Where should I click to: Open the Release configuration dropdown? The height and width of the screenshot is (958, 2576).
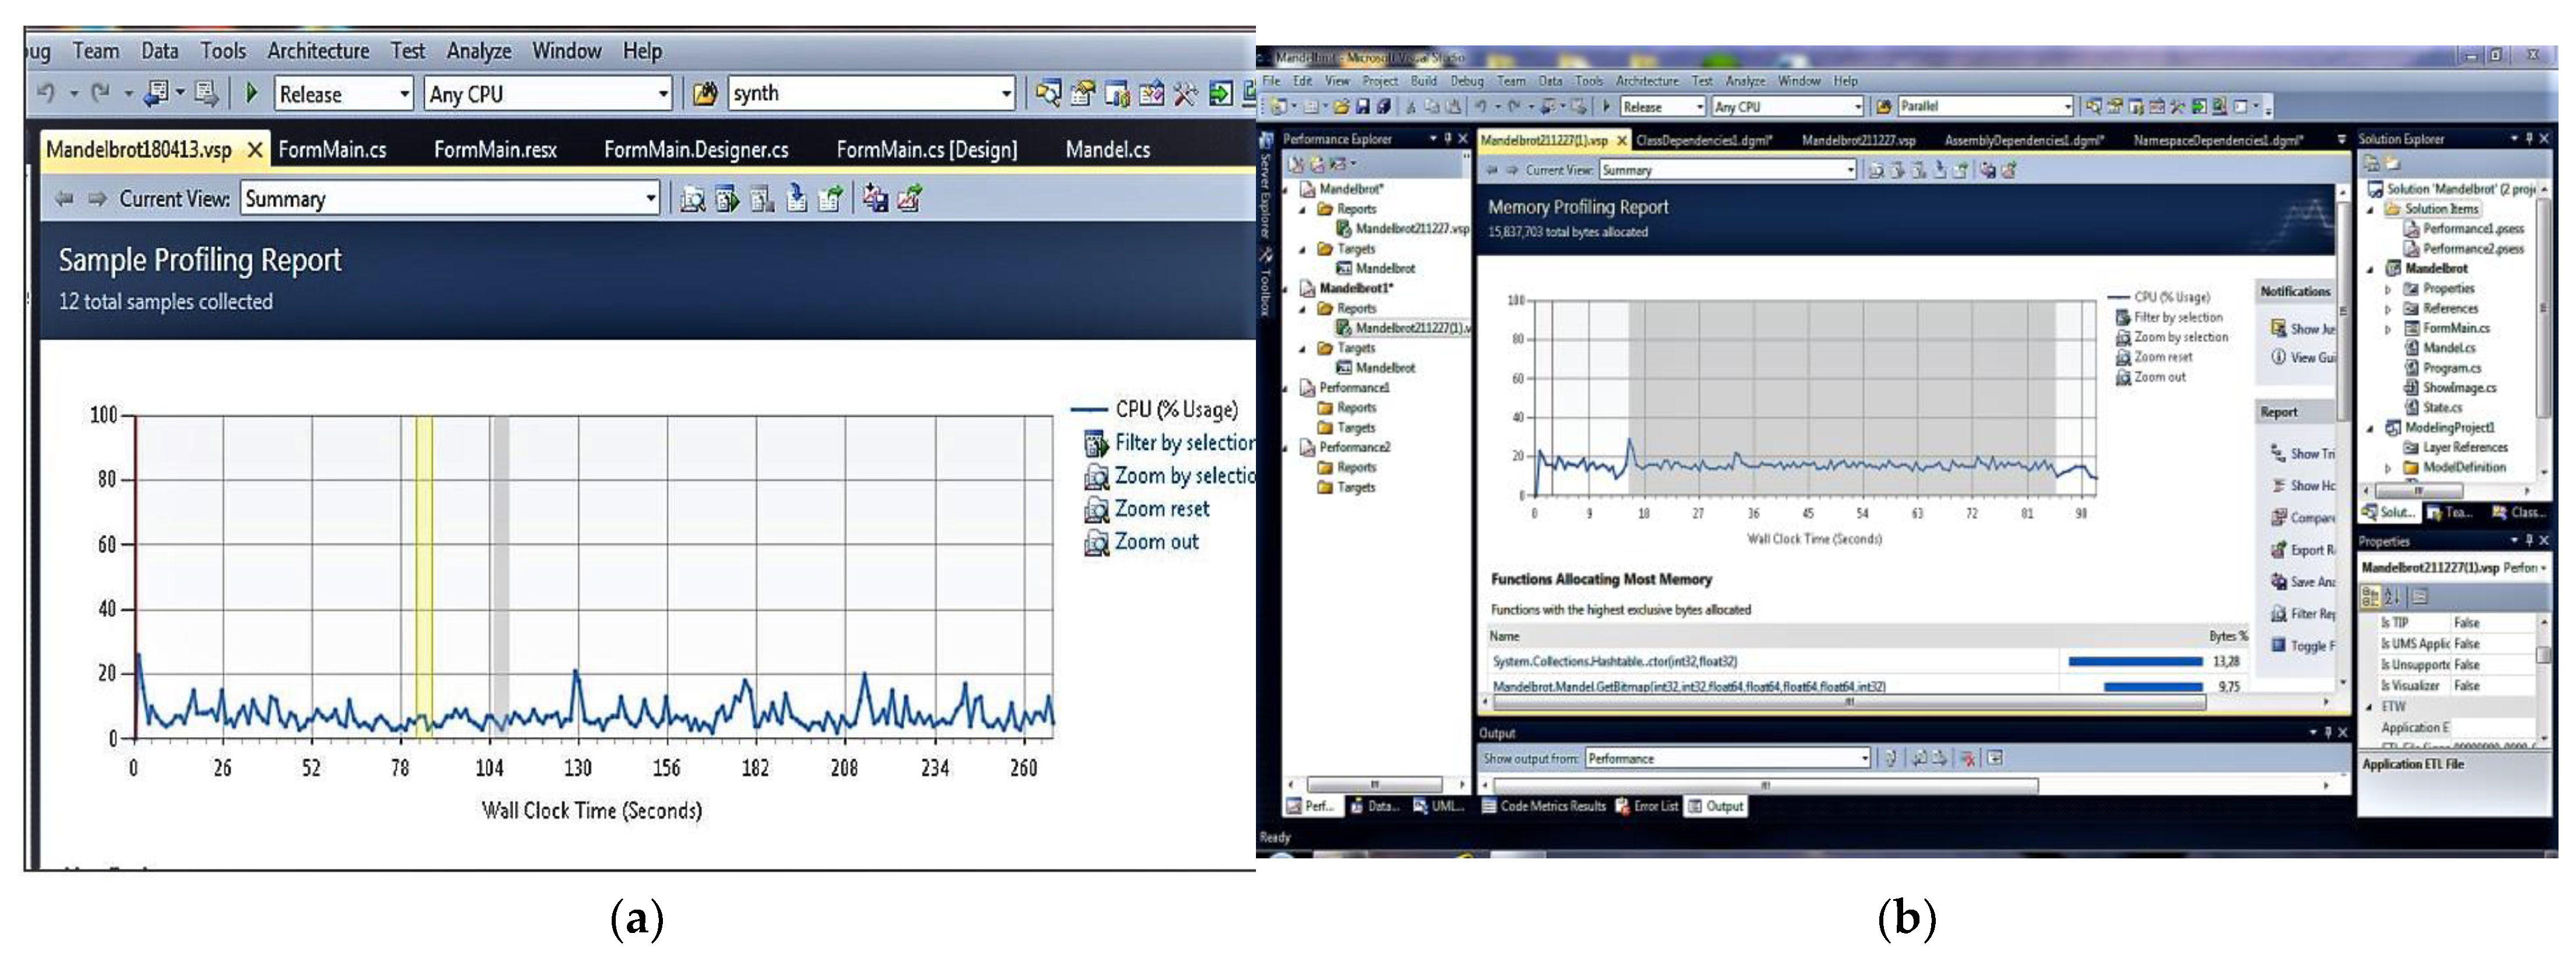[x=404, y=94]
